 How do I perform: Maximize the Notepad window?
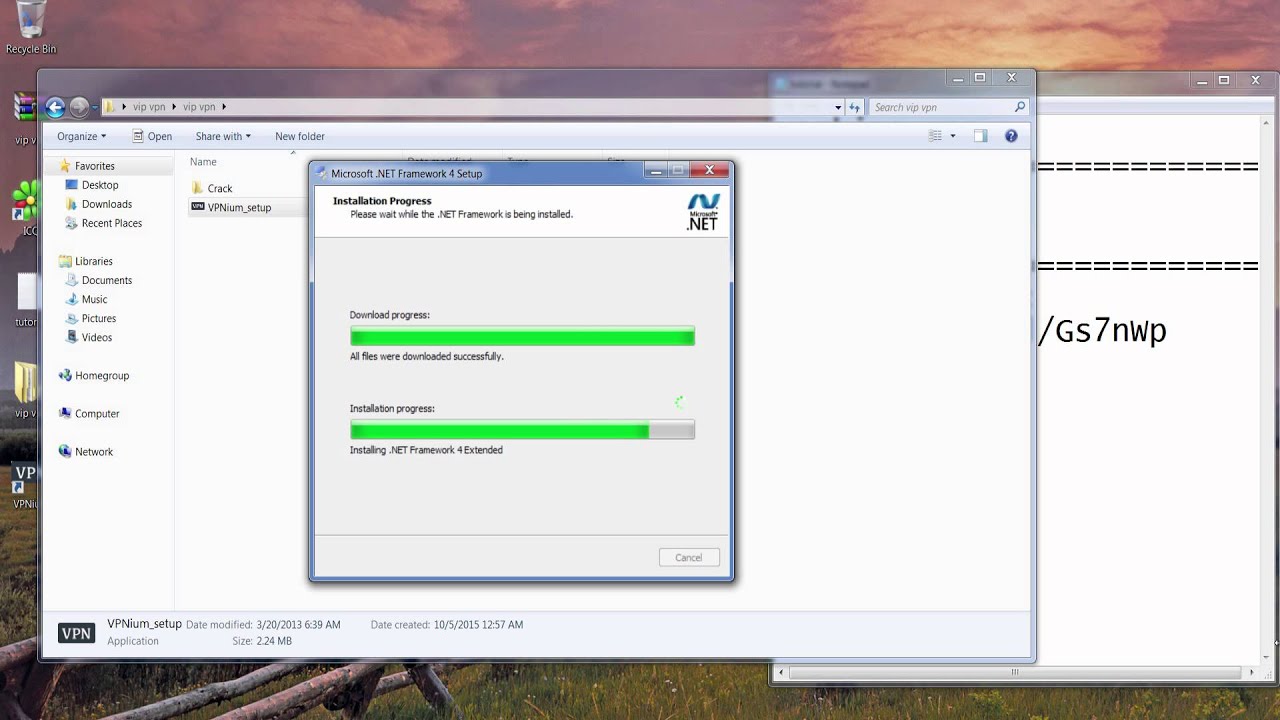pyautogui.click(x=1223, y=80)
